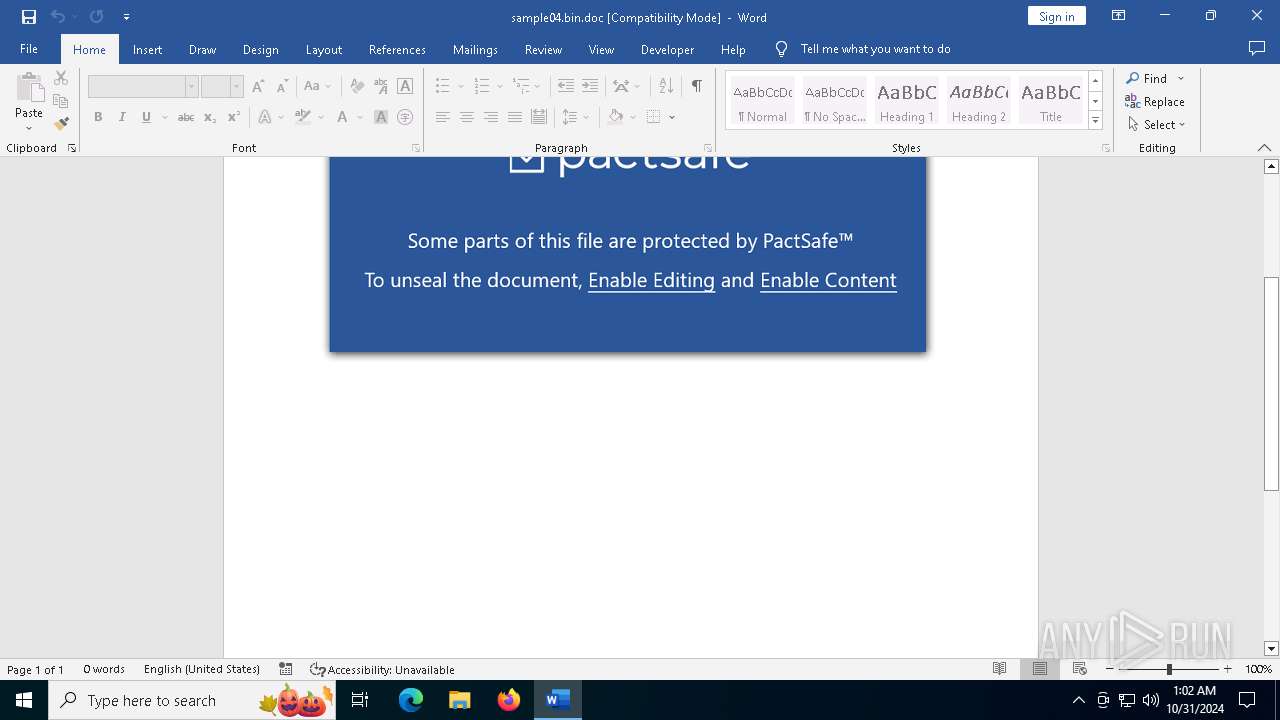Select the Format Painter brush icon

coord(61,124)
